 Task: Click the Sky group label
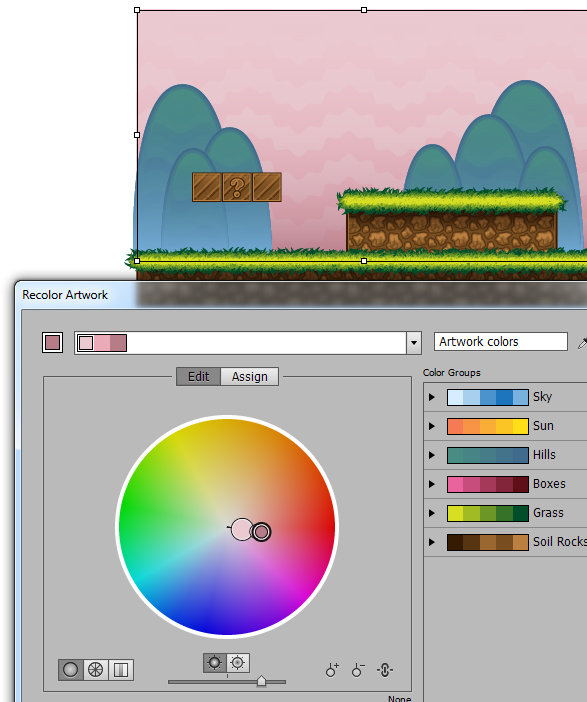click(542, 397)
